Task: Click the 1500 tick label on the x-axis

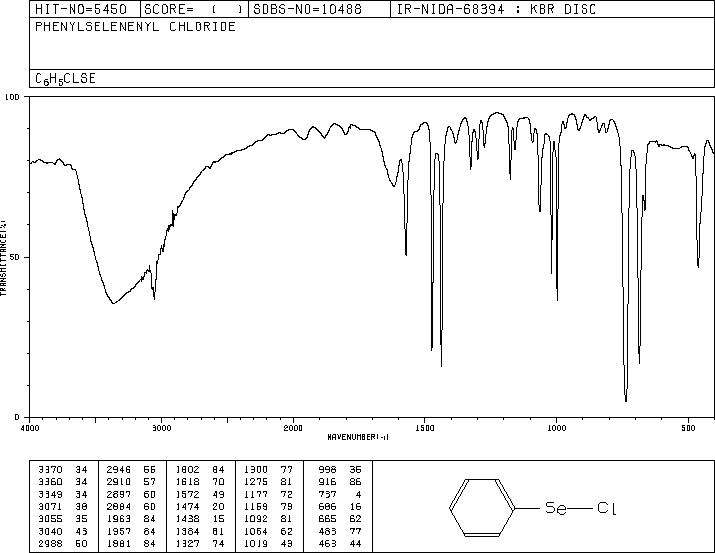Action: pos(425,428)
